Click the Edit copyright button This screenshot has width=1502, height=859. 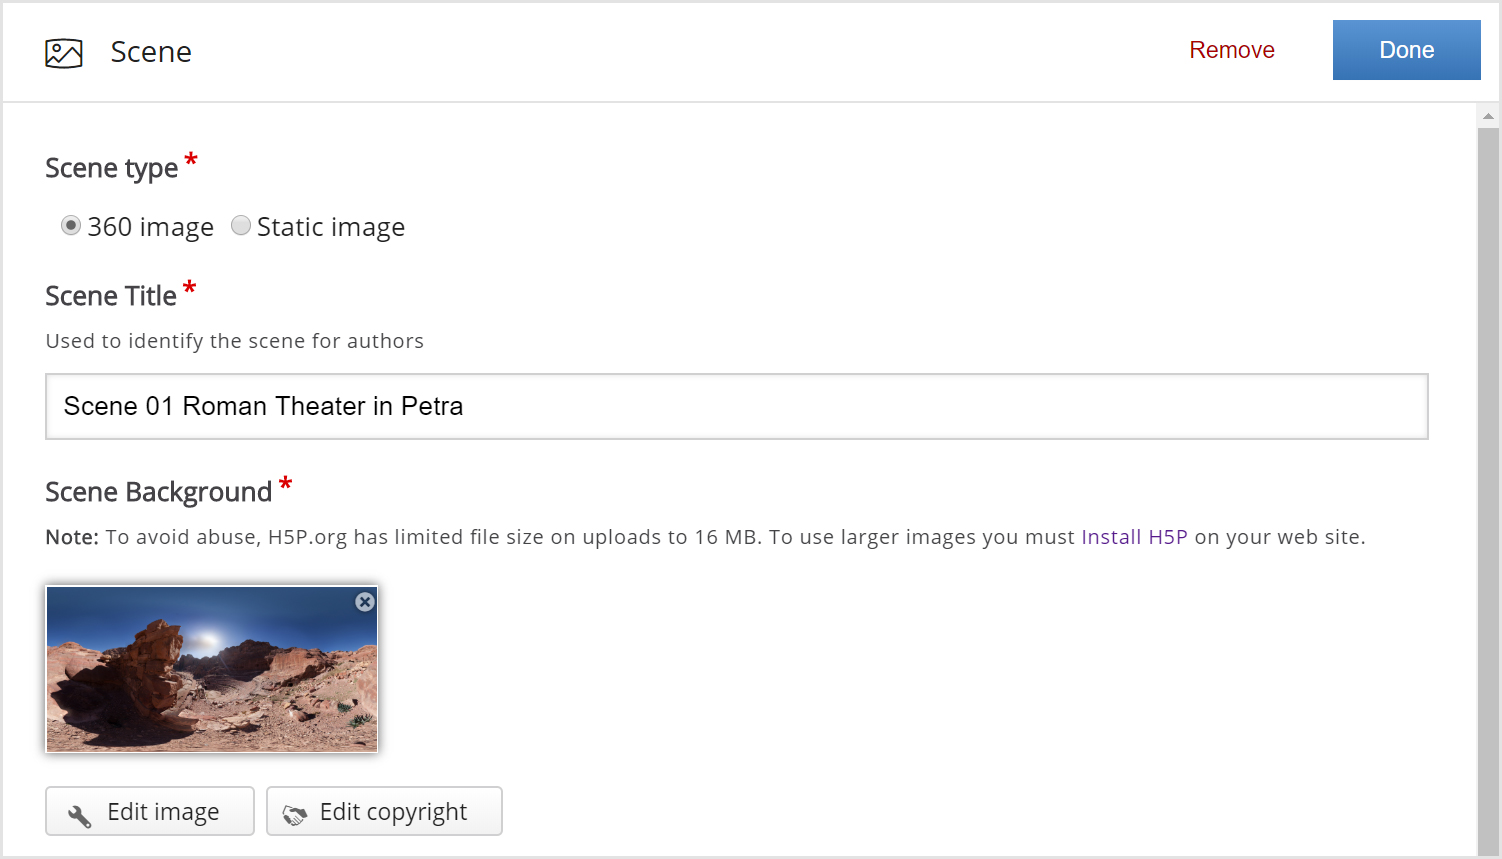(384, 811)
